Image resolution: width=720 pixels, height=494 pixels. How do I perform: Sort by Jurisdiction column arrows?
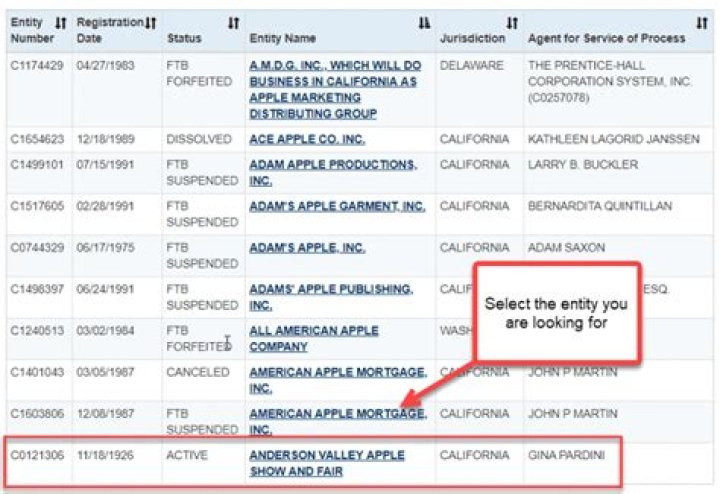pos(511,22)
